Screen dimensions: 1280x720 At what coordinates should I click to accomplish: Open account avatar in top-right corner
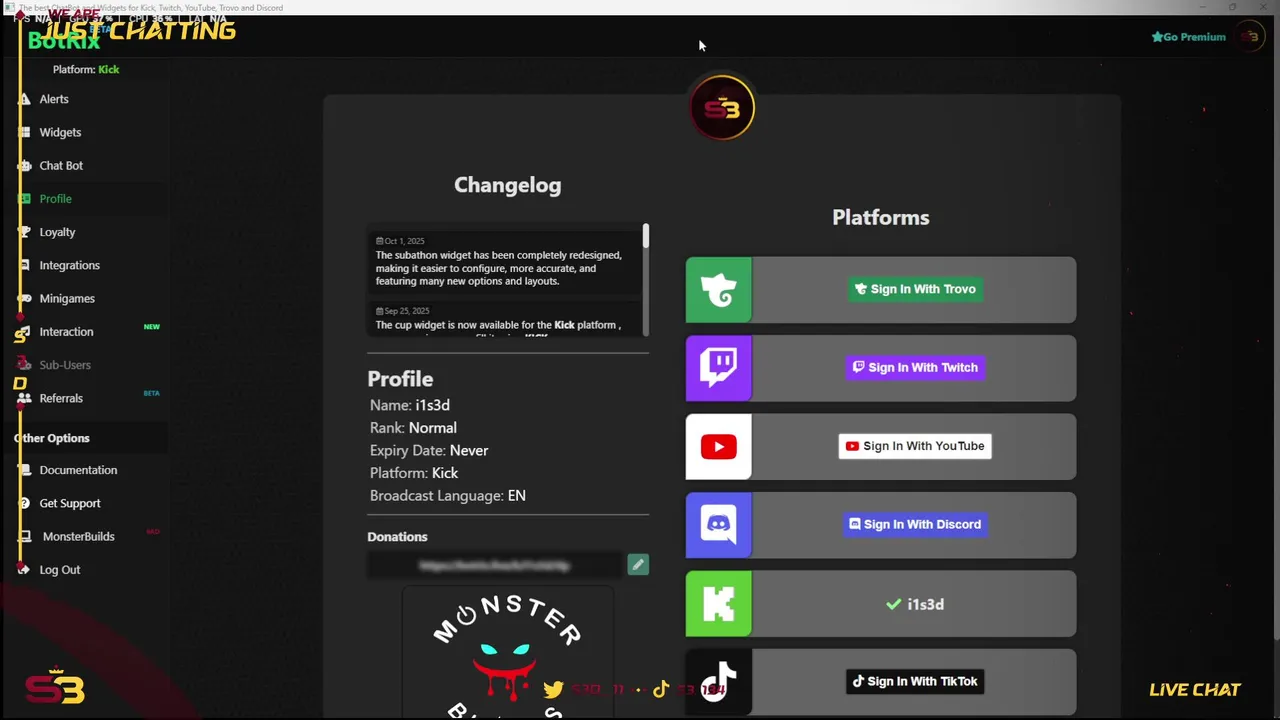pos(1249,37)
